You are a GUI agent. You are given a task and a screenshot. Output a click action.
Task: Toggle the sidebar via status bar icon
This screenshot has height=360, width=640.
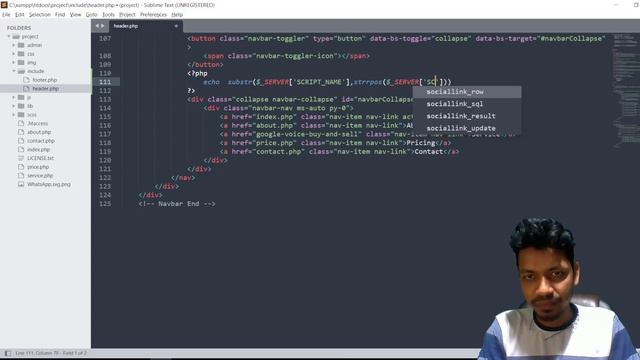(8, 353)
